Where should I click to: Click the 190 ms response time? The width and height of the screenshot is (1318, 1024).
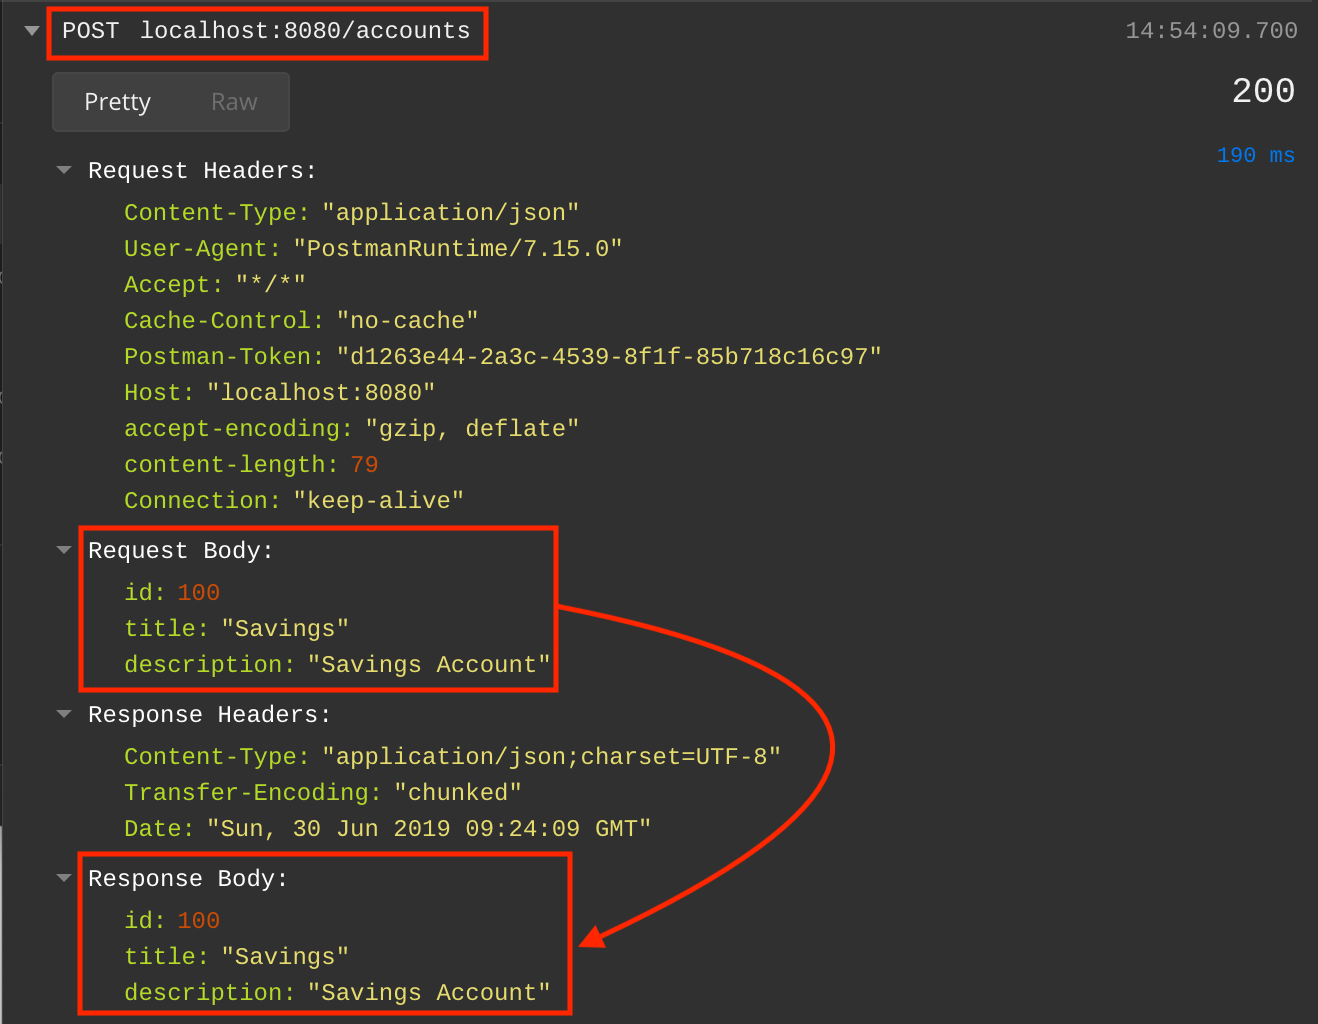[1255, 155]
